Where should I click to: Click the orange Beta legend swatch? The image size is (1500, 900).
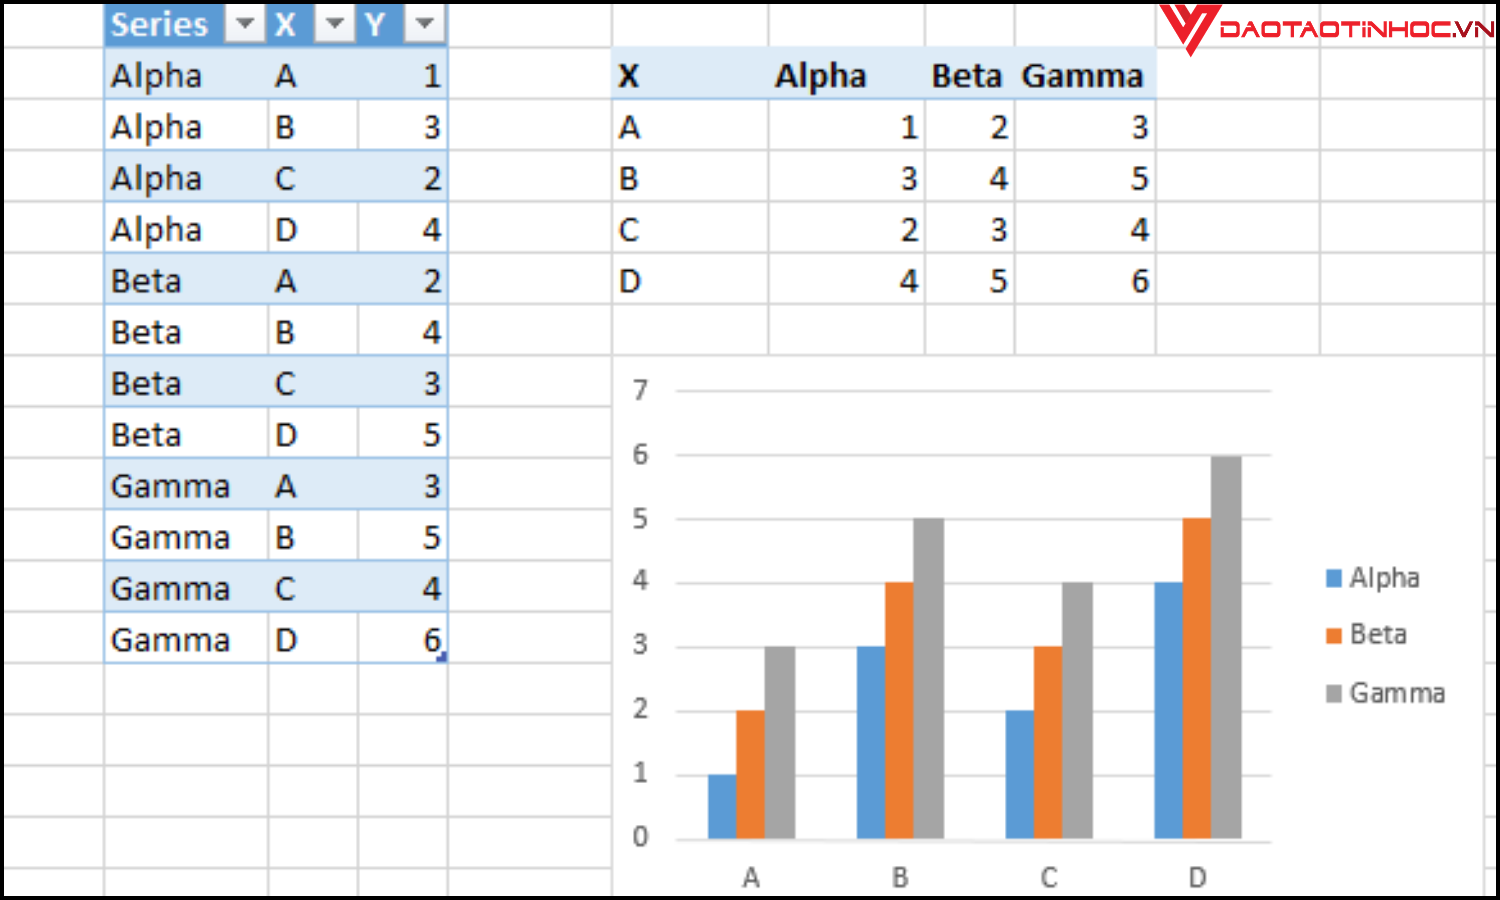coord(1333,635)
